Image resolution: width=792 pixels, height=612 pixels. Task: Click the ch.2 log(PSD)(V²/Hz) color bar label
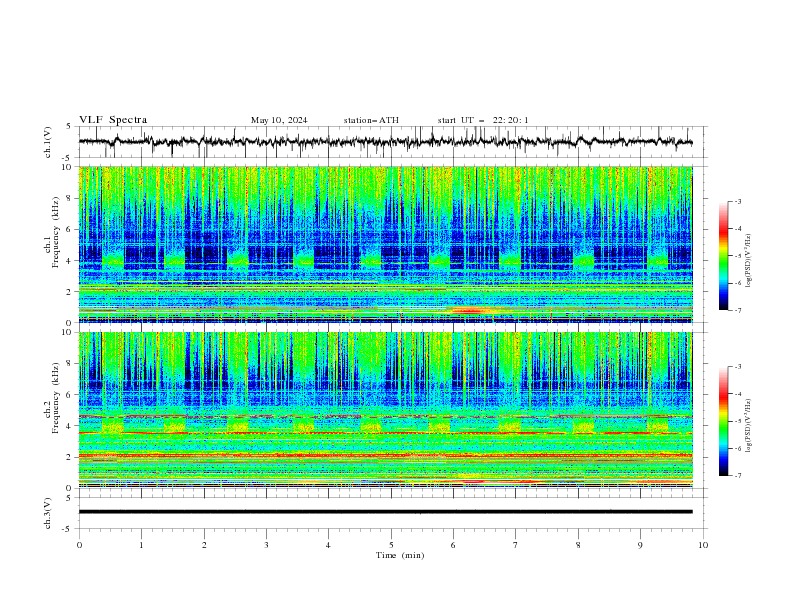coord(748,426)
